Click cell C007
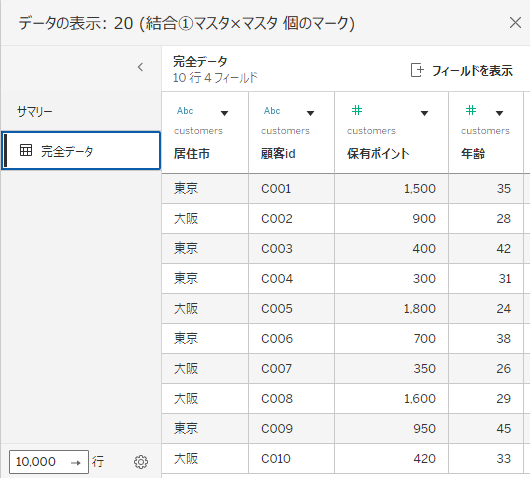 point(291,369)
